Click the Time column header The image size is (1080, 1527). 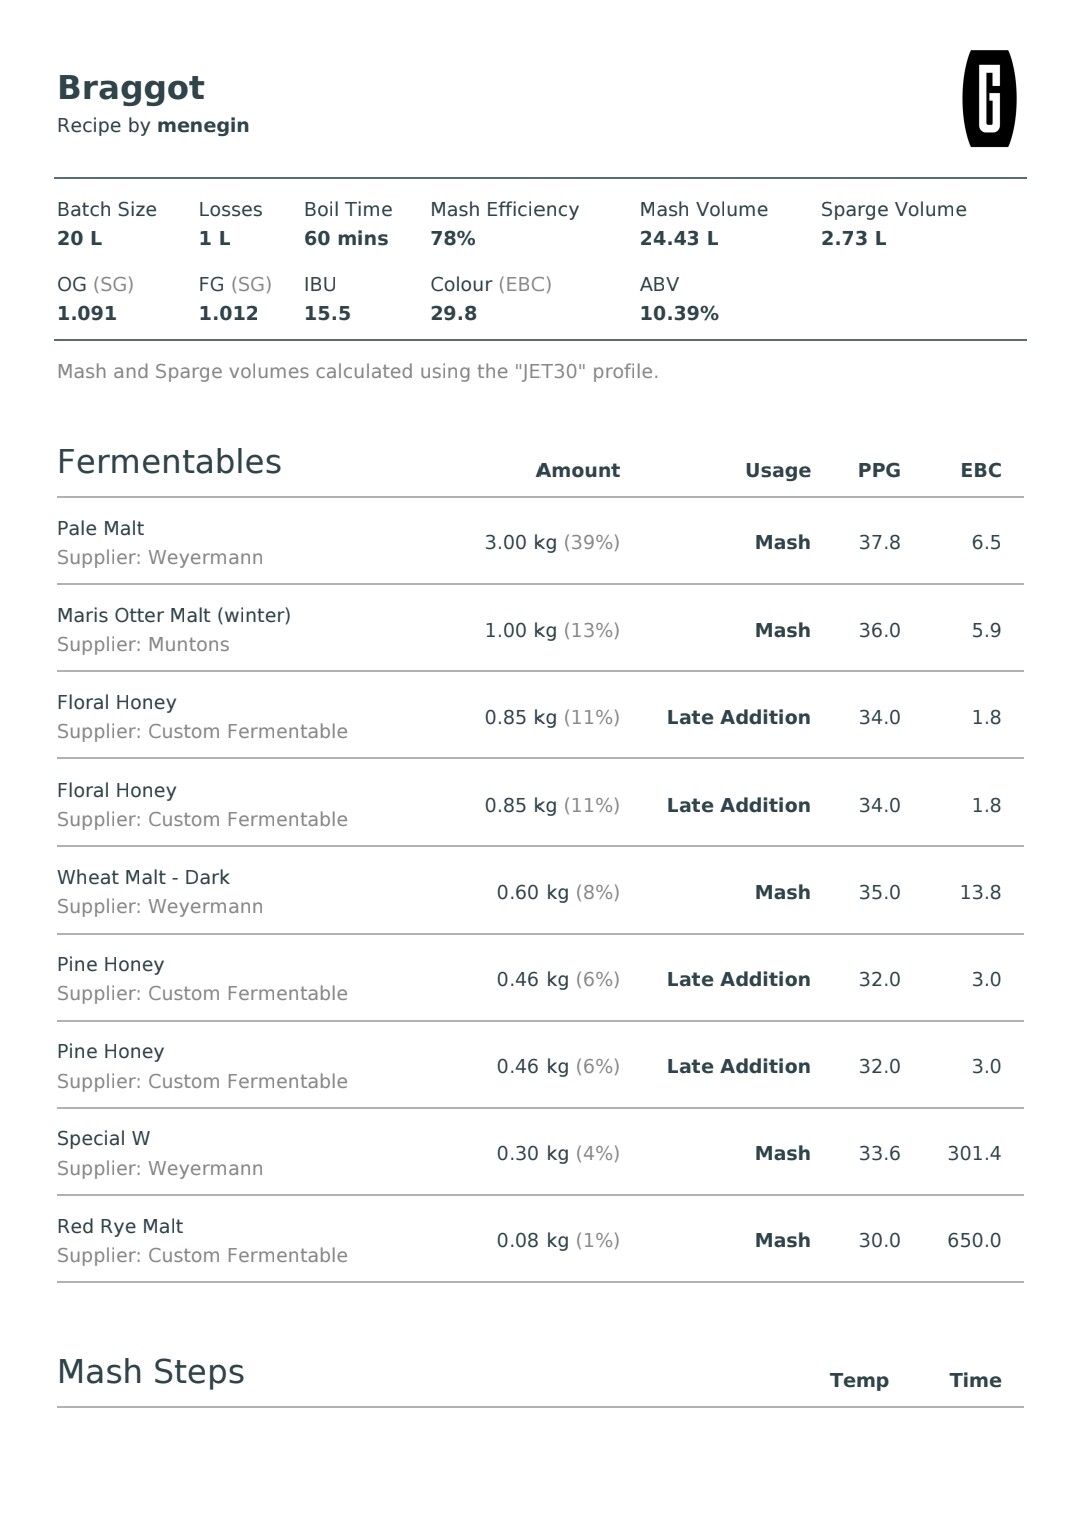click(975, 1380)
